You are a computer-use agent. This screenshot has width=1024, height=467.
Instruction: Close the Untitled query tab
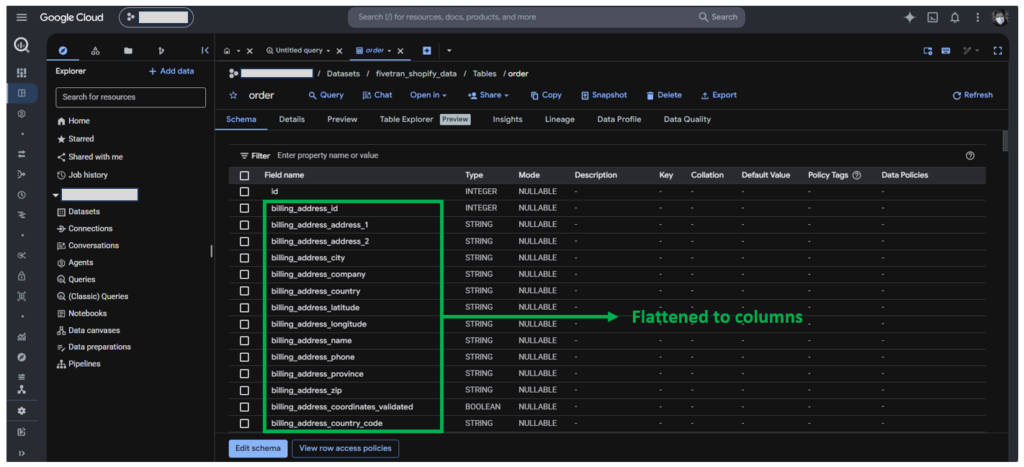click(339, 51)
